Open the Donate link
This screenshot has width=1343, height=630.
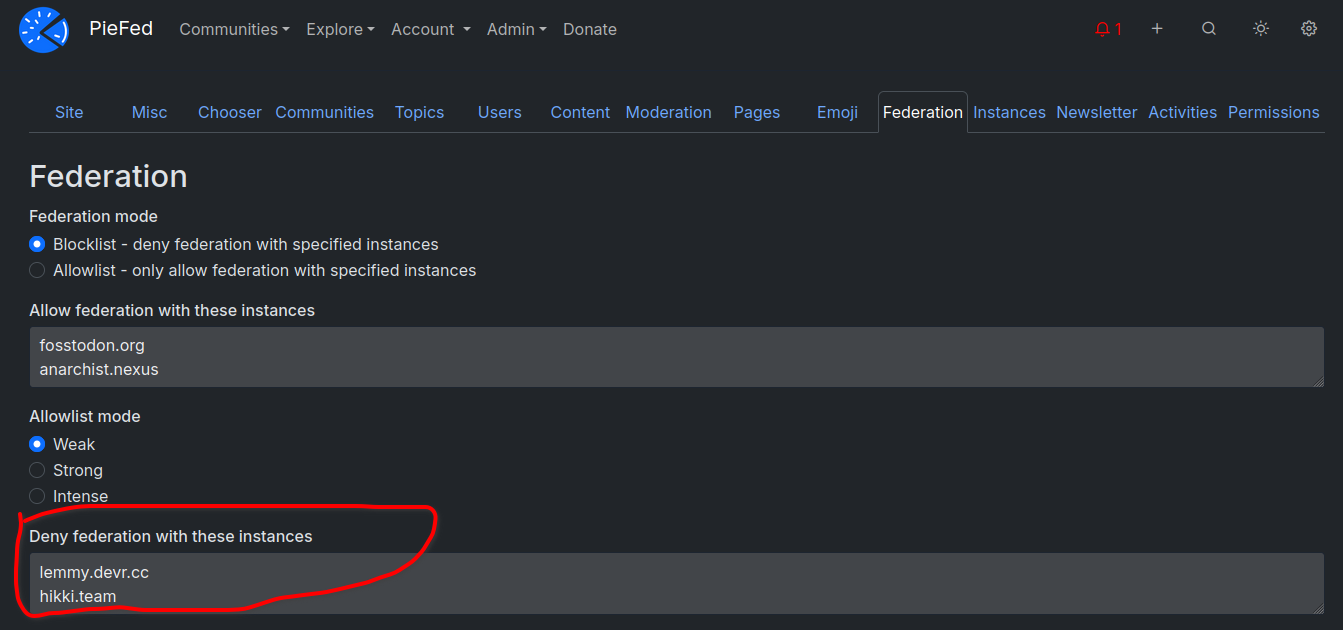(x=590, y=30)
